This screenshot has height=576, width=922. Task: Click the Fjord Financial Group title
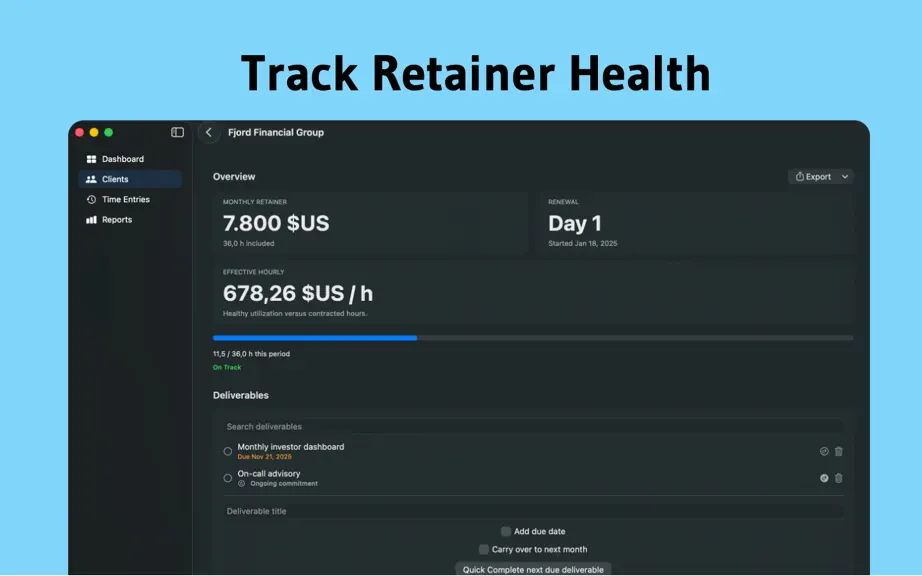tap(276, 132)
